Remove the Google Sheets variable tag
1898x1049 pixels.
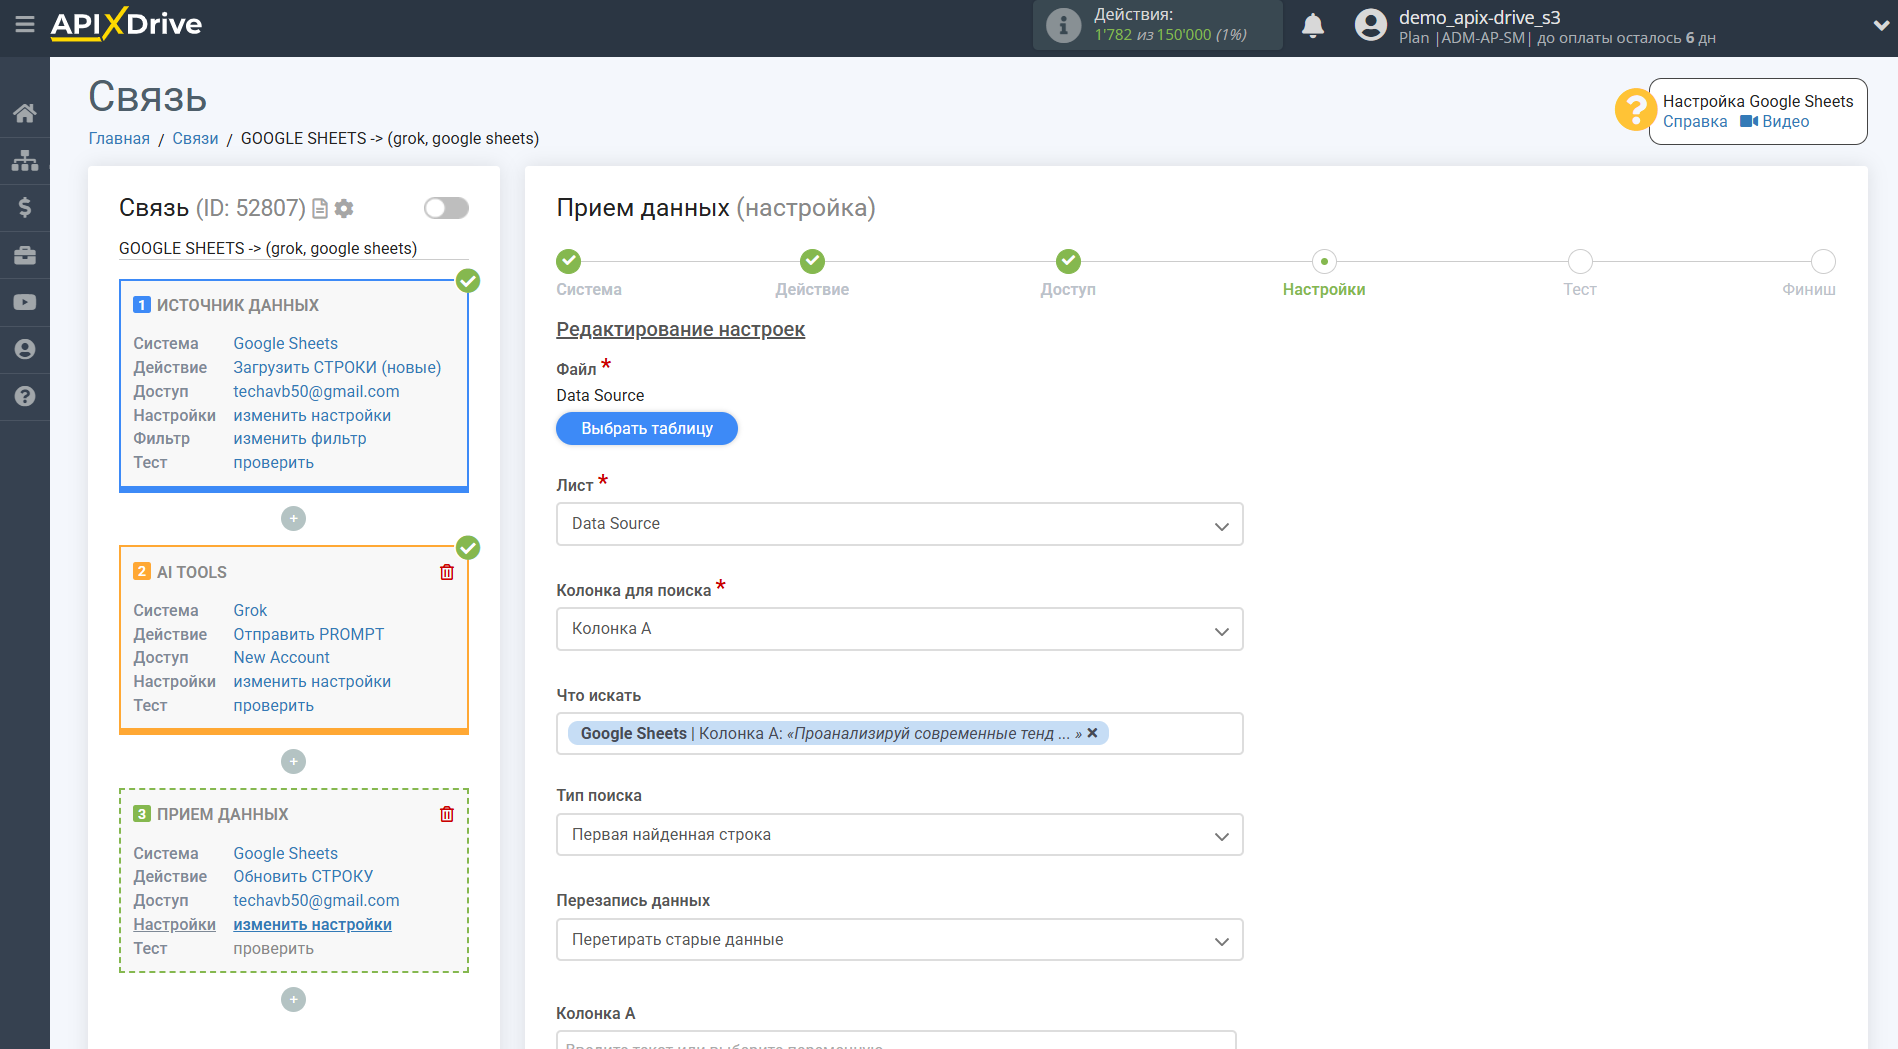pyautogui.click(x=1092, y=733)
